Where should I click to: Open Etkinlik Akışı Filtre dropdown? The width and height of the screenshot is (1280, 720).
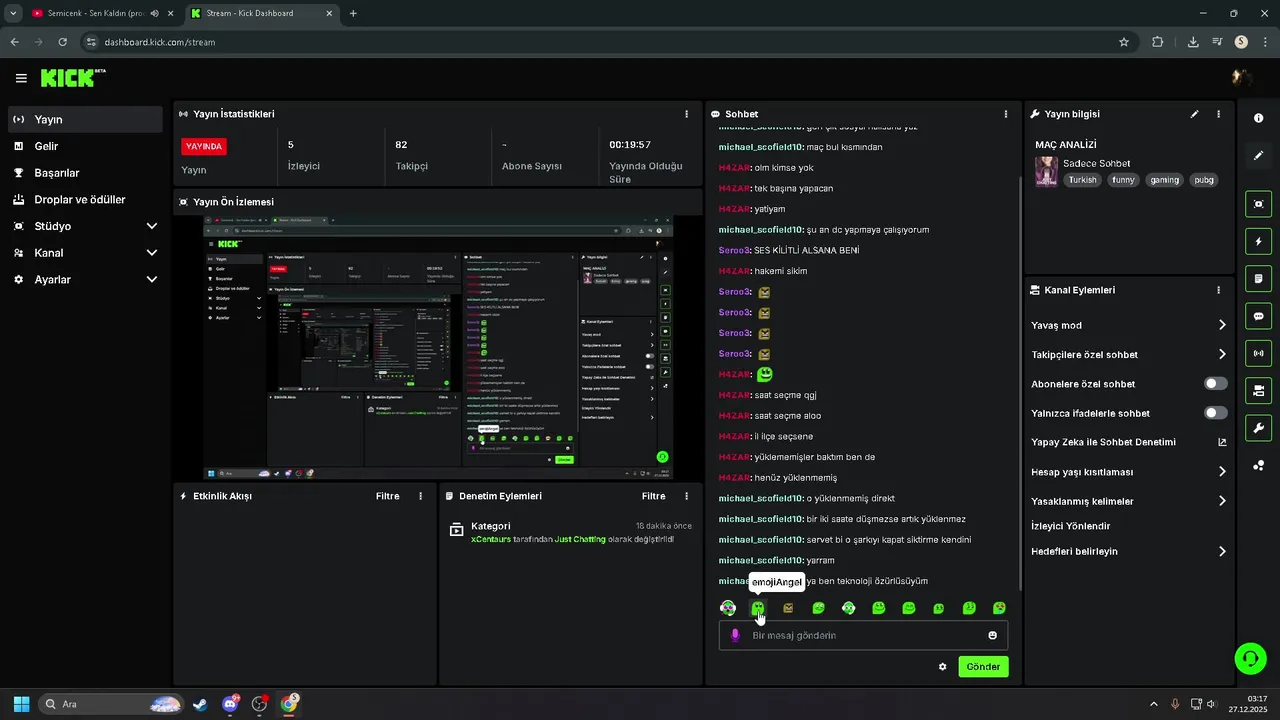pos(387,496)
